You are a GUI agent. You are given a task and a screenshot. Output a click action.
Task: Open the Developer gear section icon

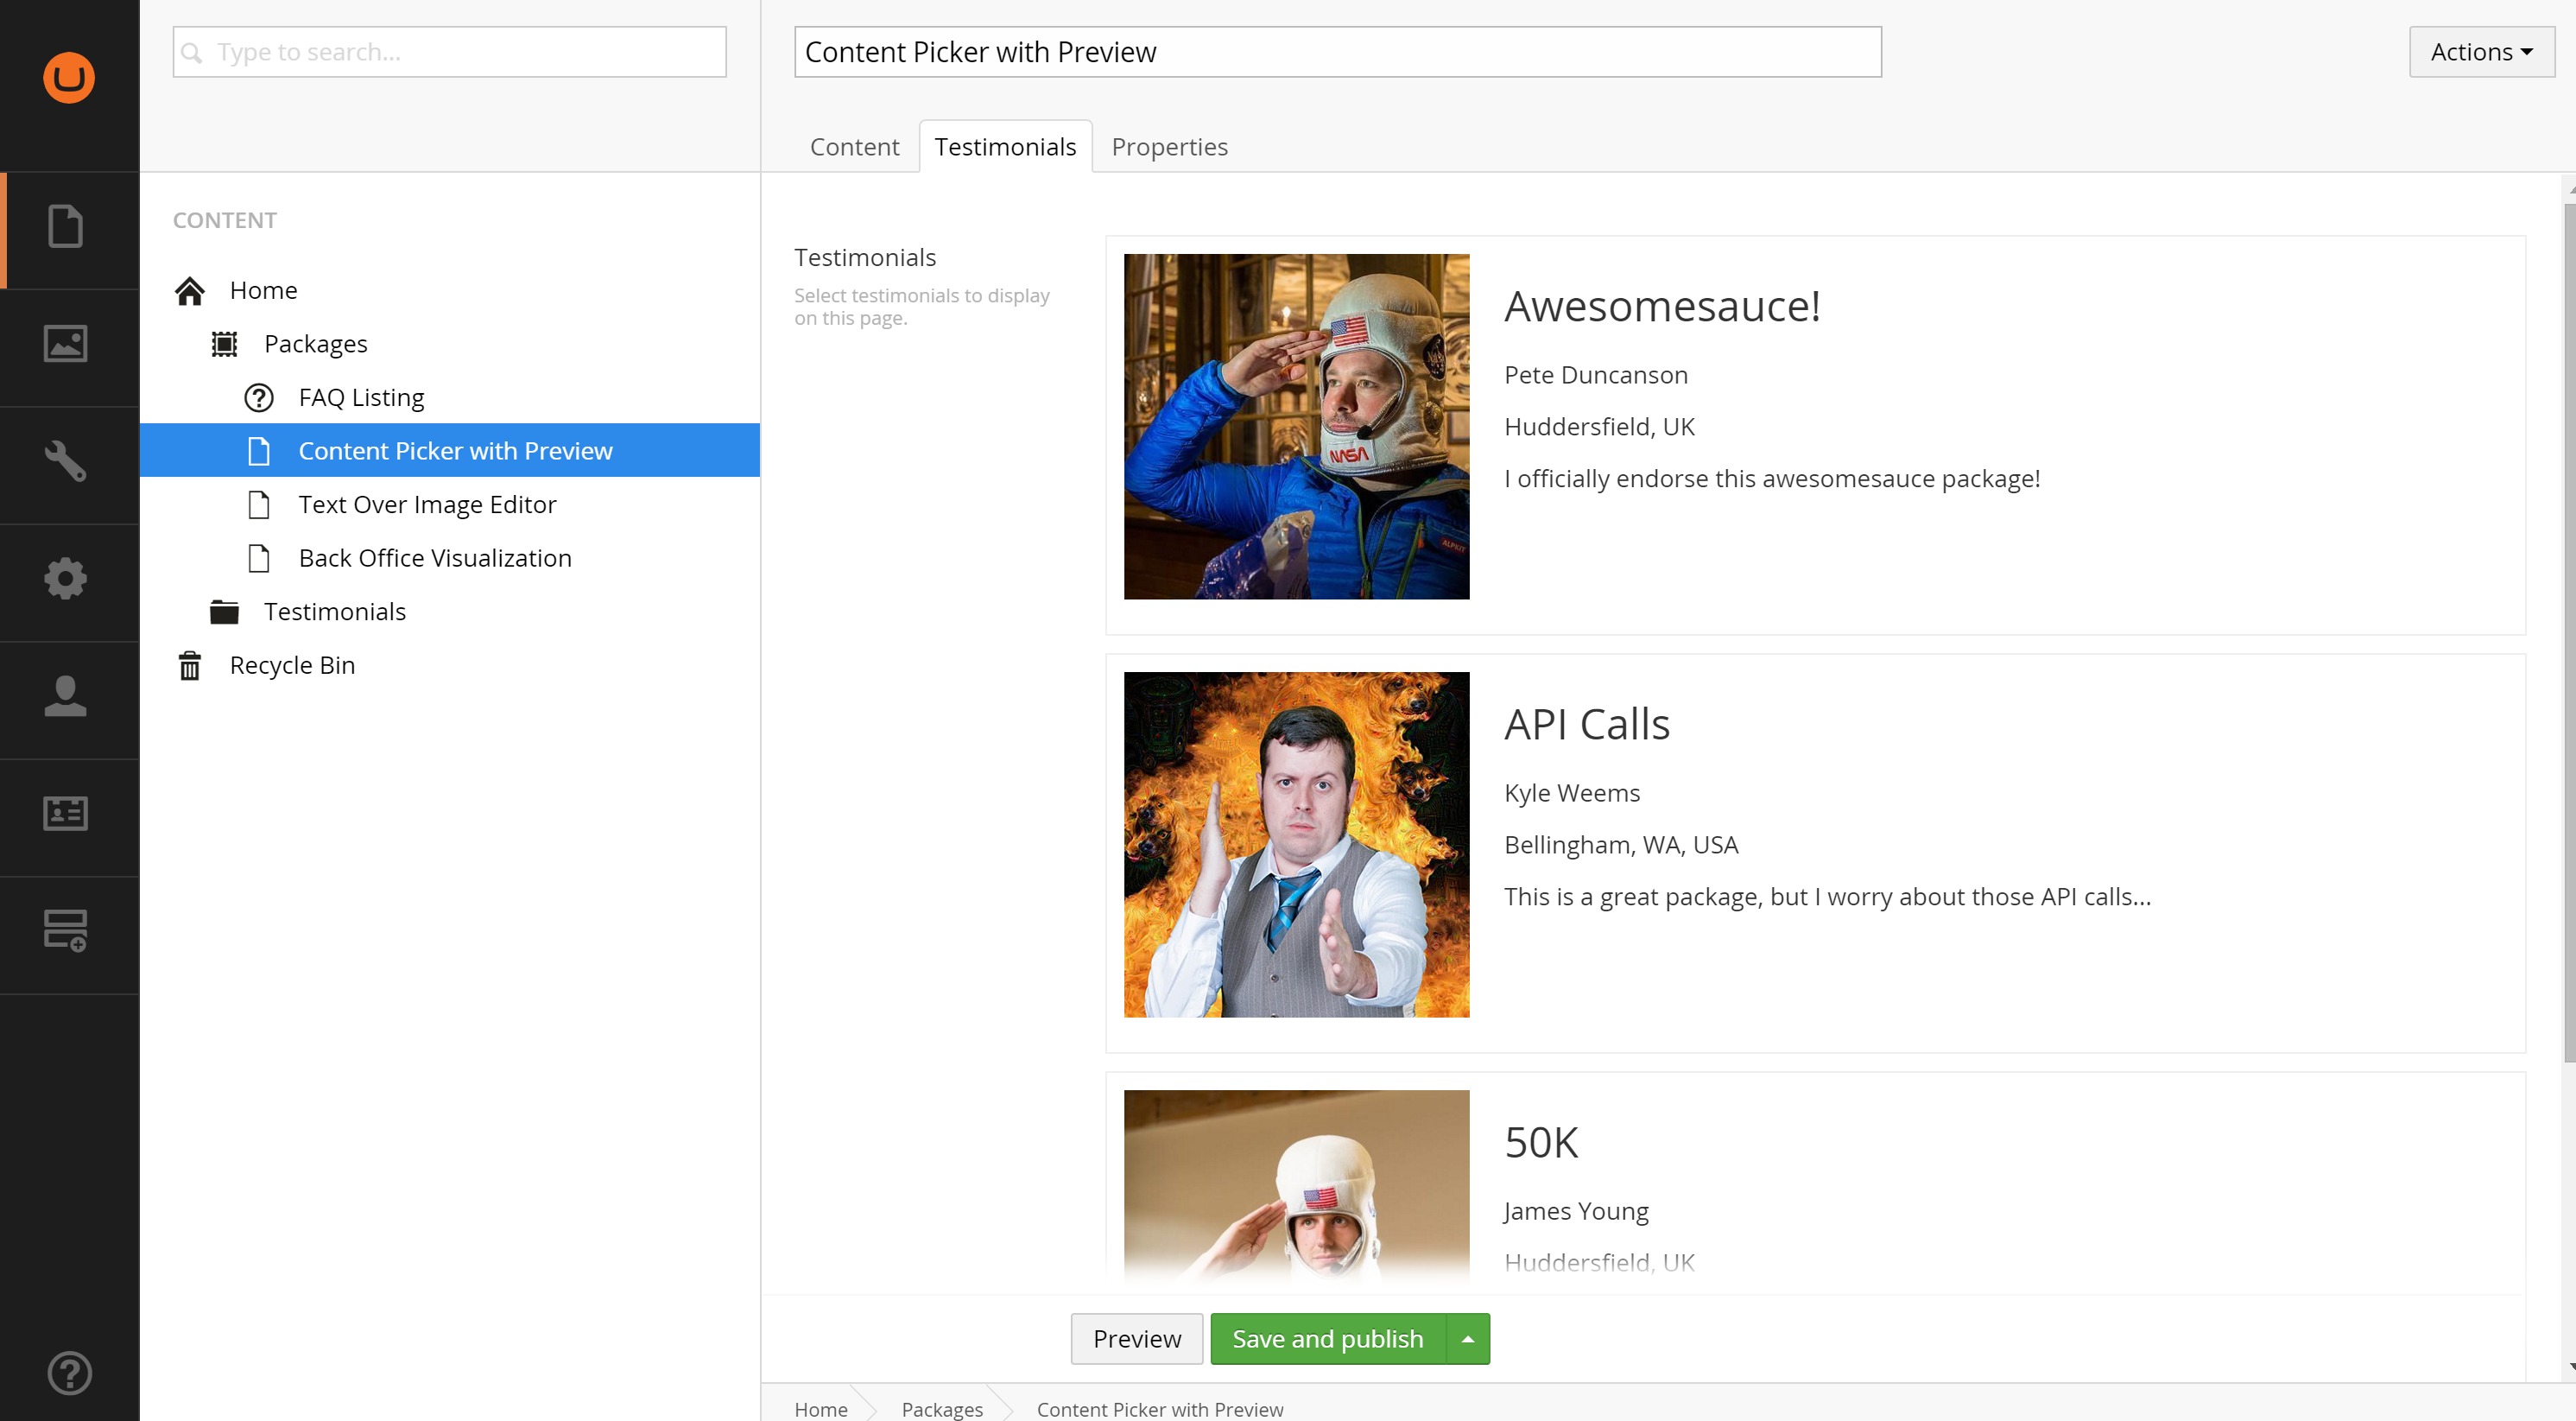click(66, 578)
